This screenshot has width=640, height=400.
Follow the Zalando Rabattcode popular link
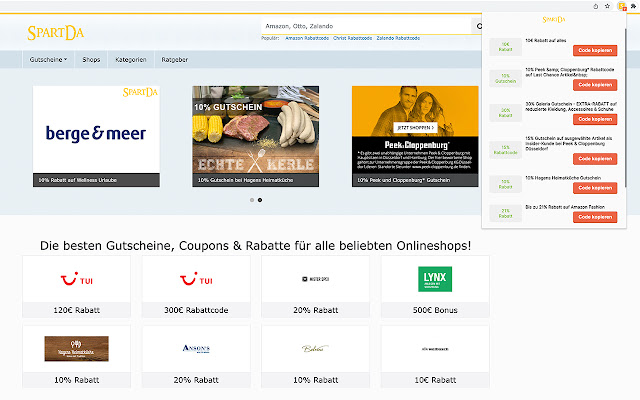point(398,38)
